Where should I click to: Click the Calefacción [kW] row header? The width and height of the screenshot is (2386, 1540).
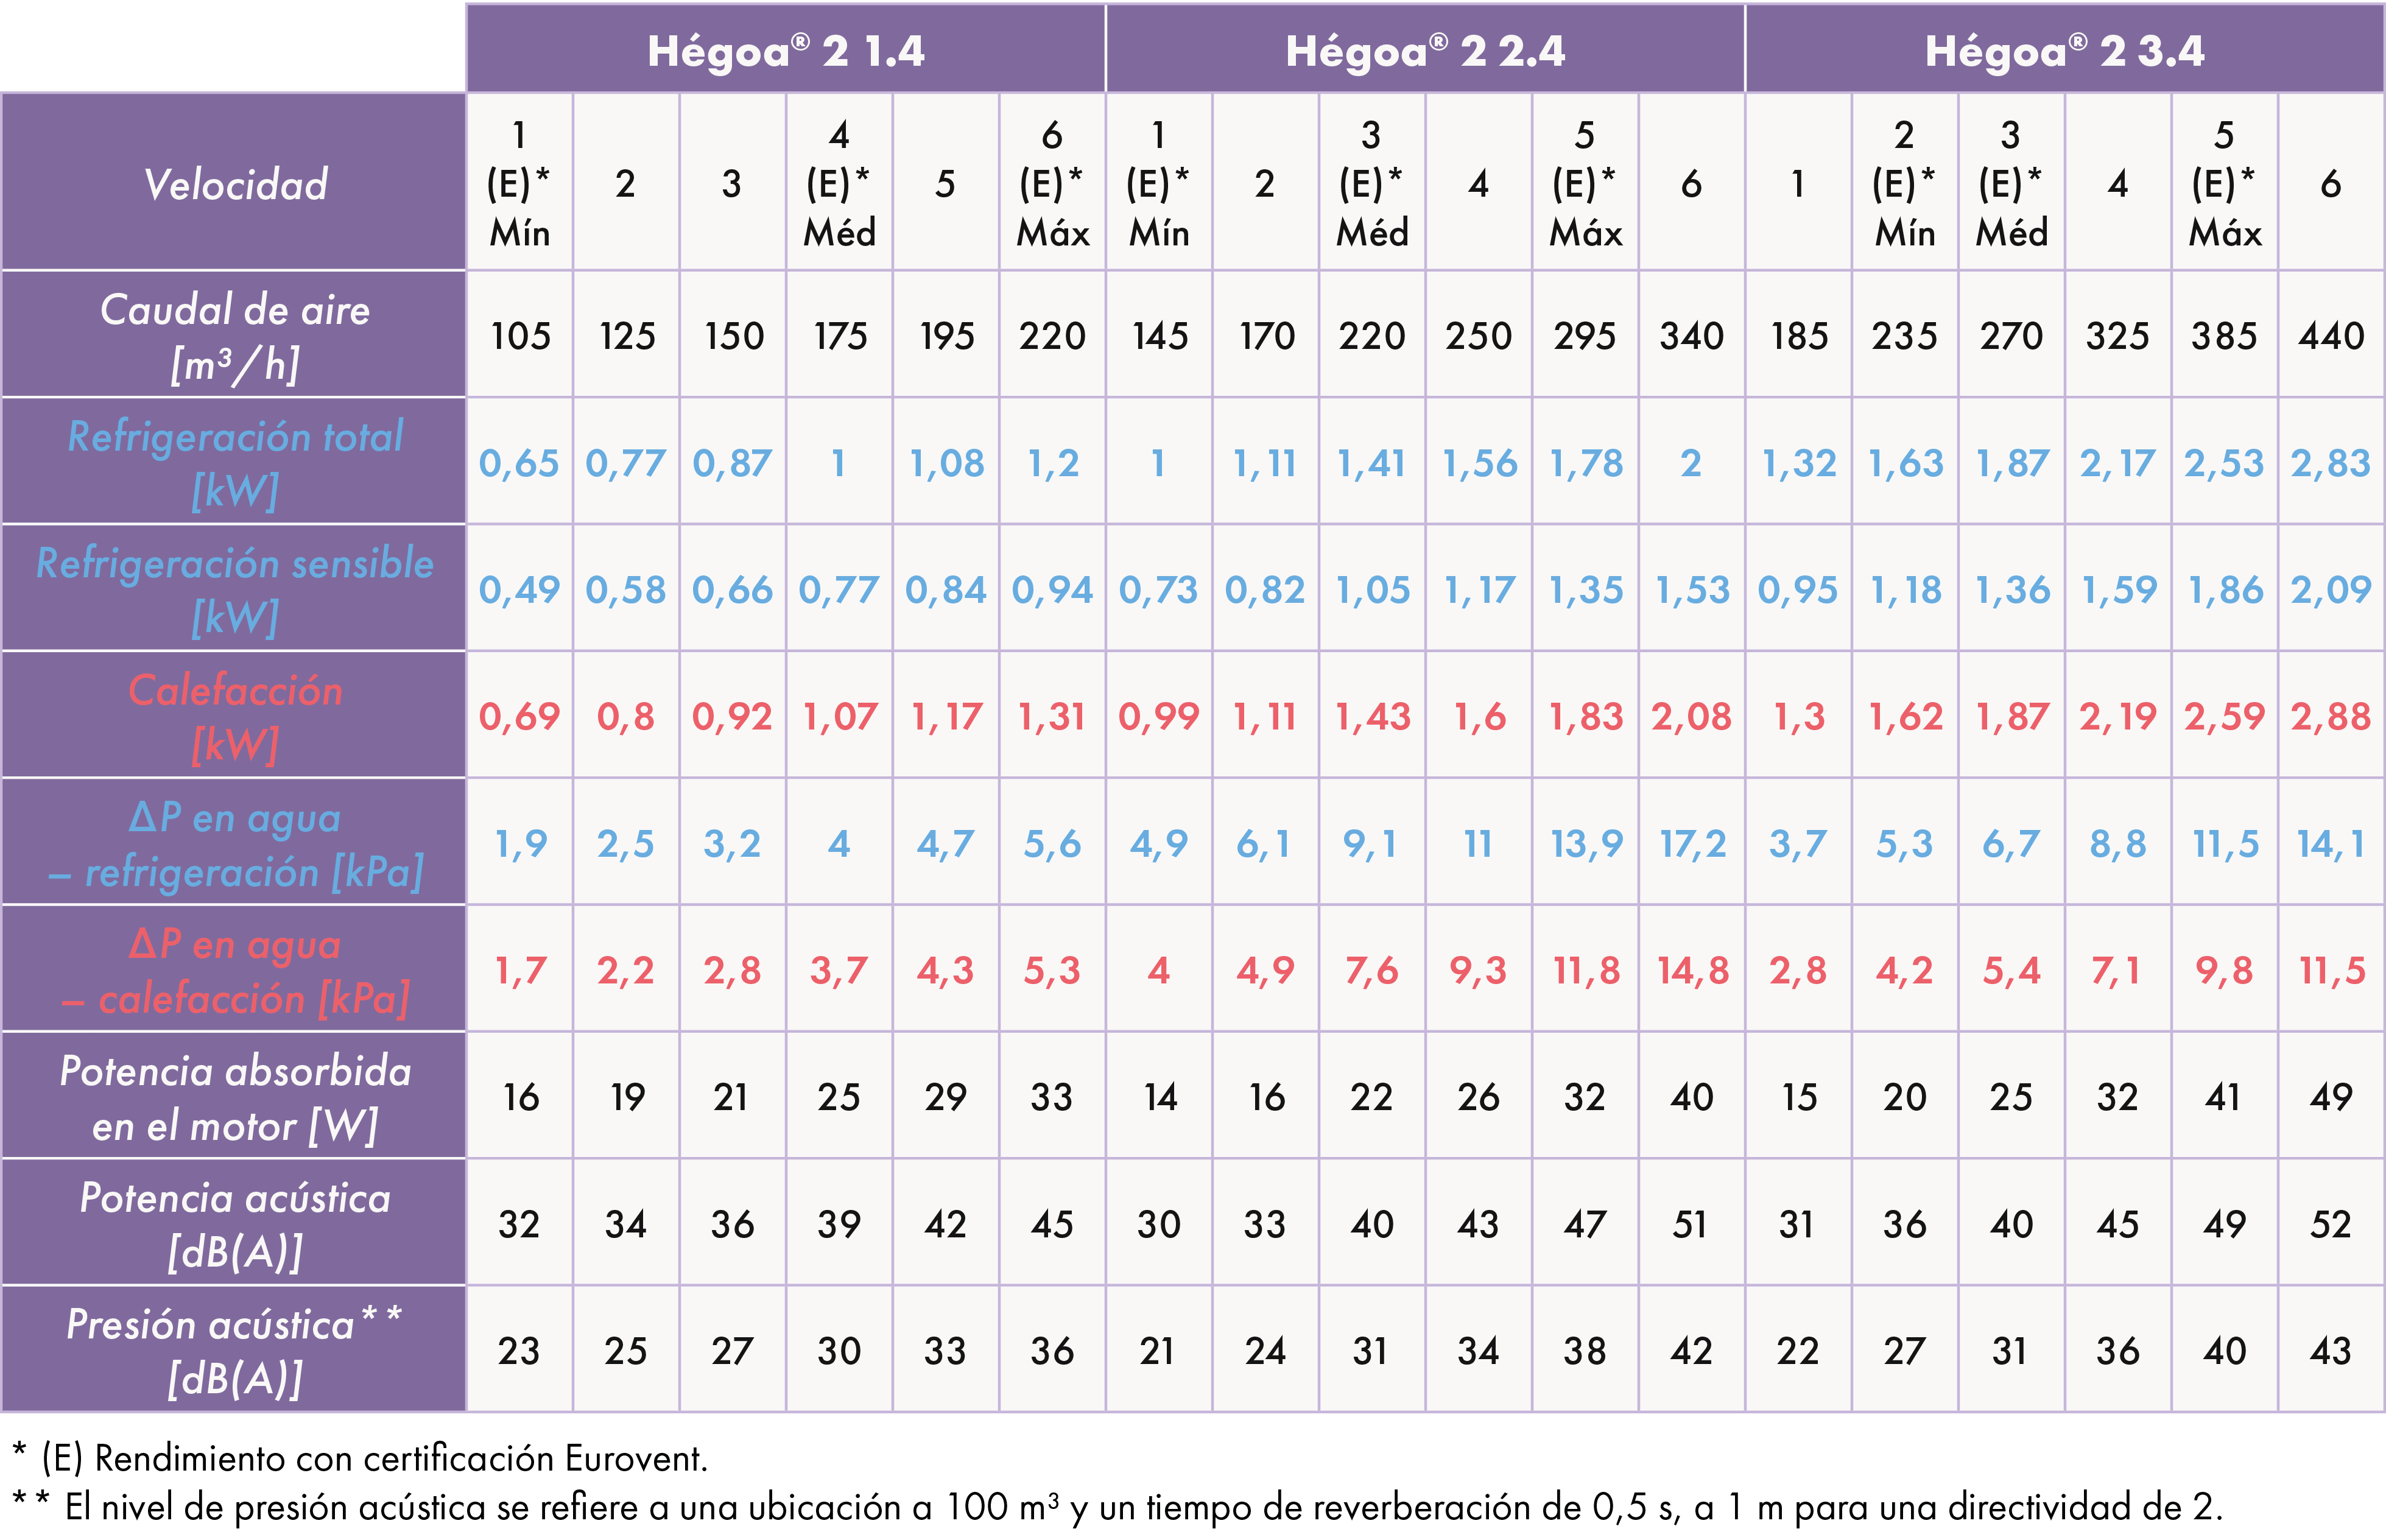point(235,716)
